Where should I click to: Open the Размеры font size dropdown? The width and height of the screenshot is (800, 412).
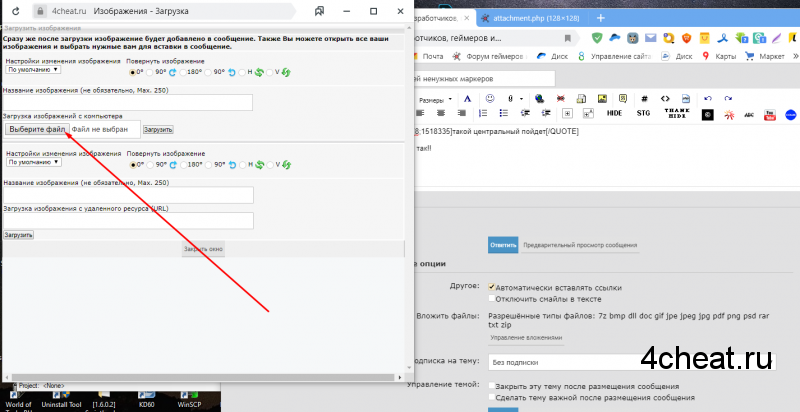[435, 100]
